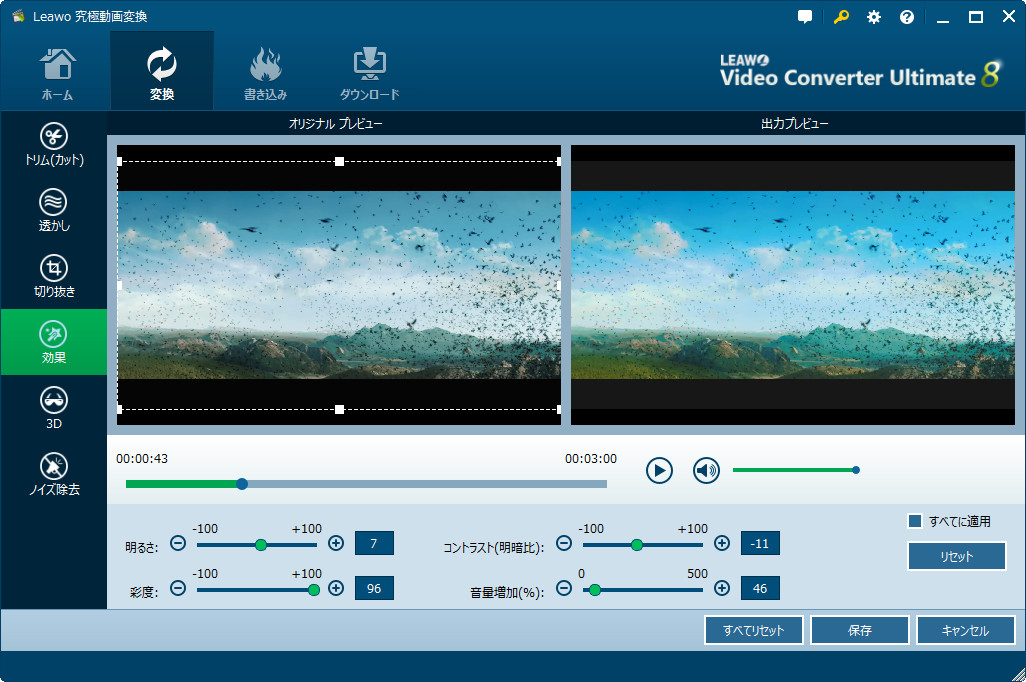The width and height of the screenshot is (1026, 682).
Task: Click the Save (保存) button
Action: coord(859,631)
